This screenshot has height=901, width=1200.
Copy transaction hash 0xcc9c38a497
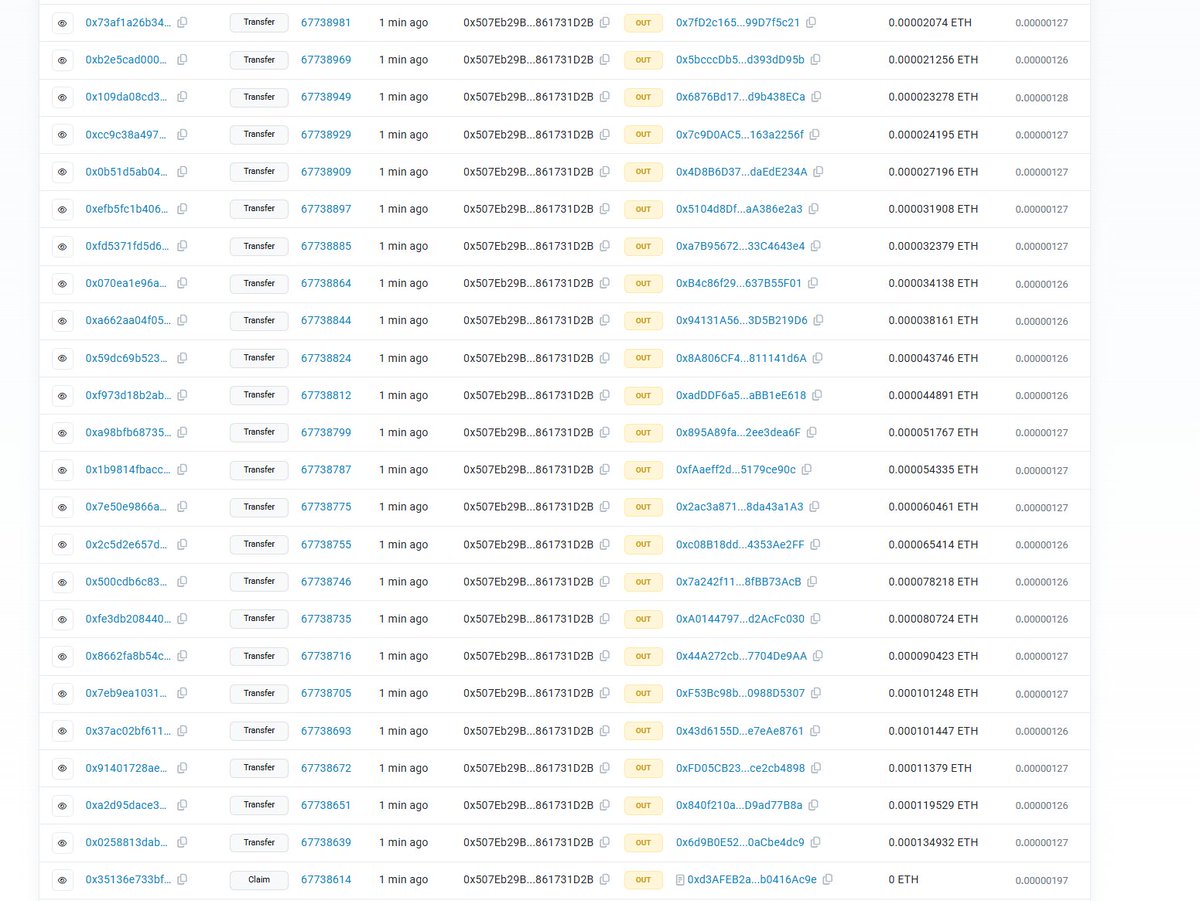[182, 134]
